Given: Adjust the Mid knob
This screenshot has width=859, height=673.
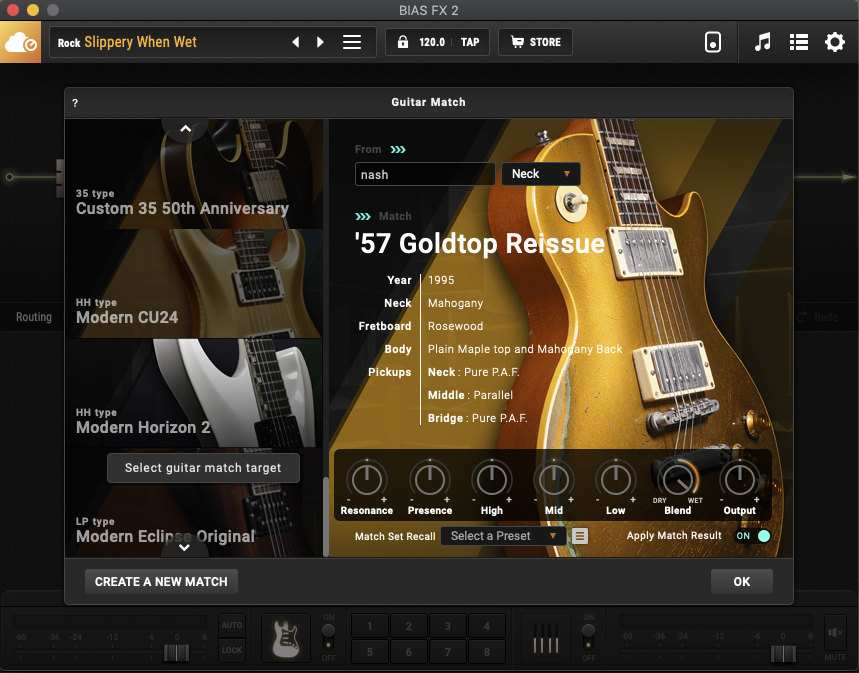Looking at the screenshot, I should coord(554,480).
